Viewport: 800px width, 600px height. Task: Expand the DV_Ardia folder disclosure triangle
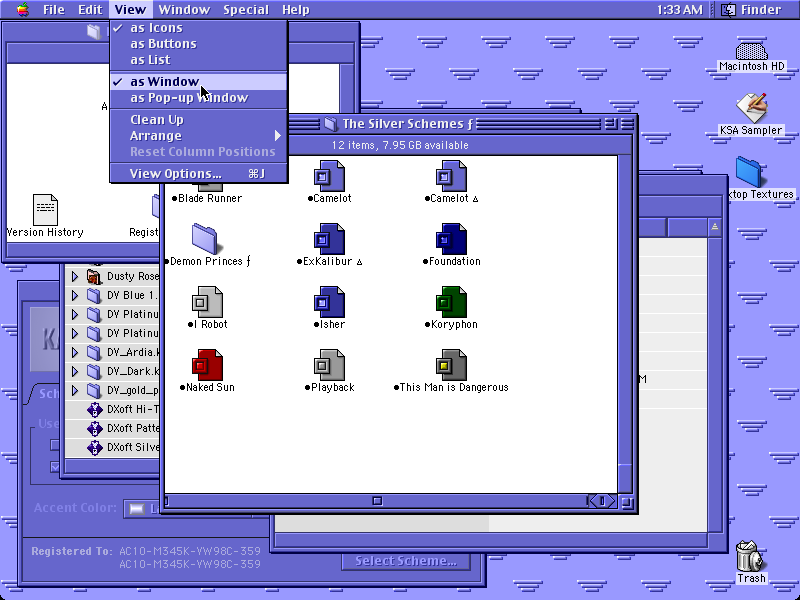point(74,352)
